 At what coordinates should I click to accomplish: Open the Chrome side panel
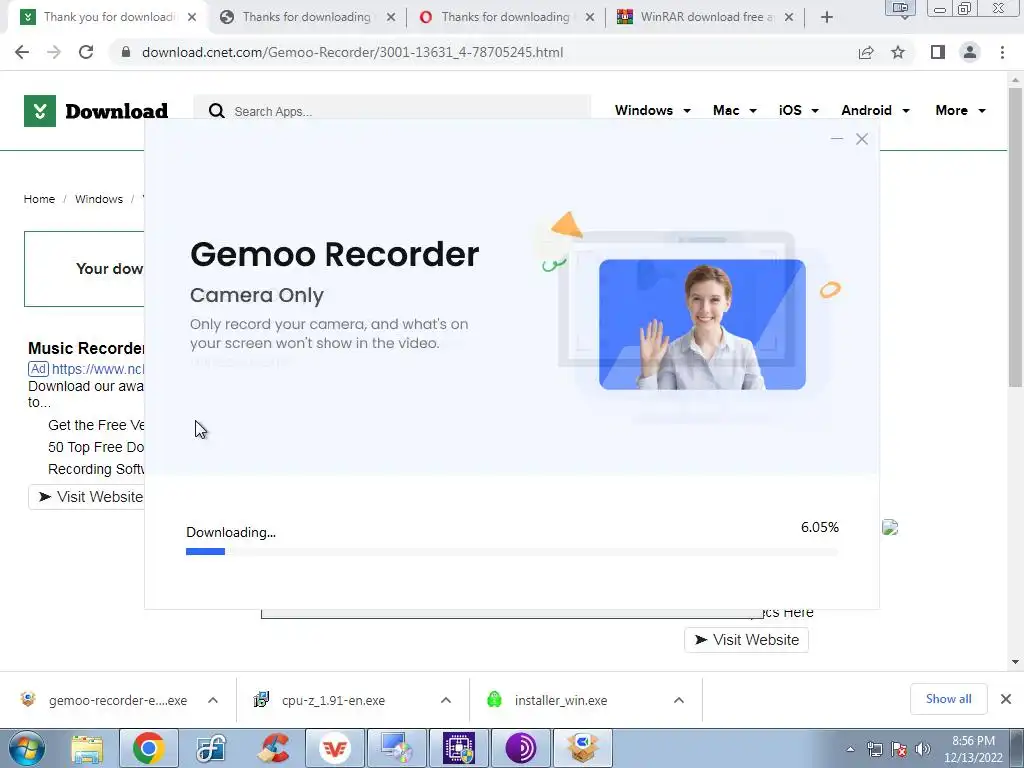point(938,52)
